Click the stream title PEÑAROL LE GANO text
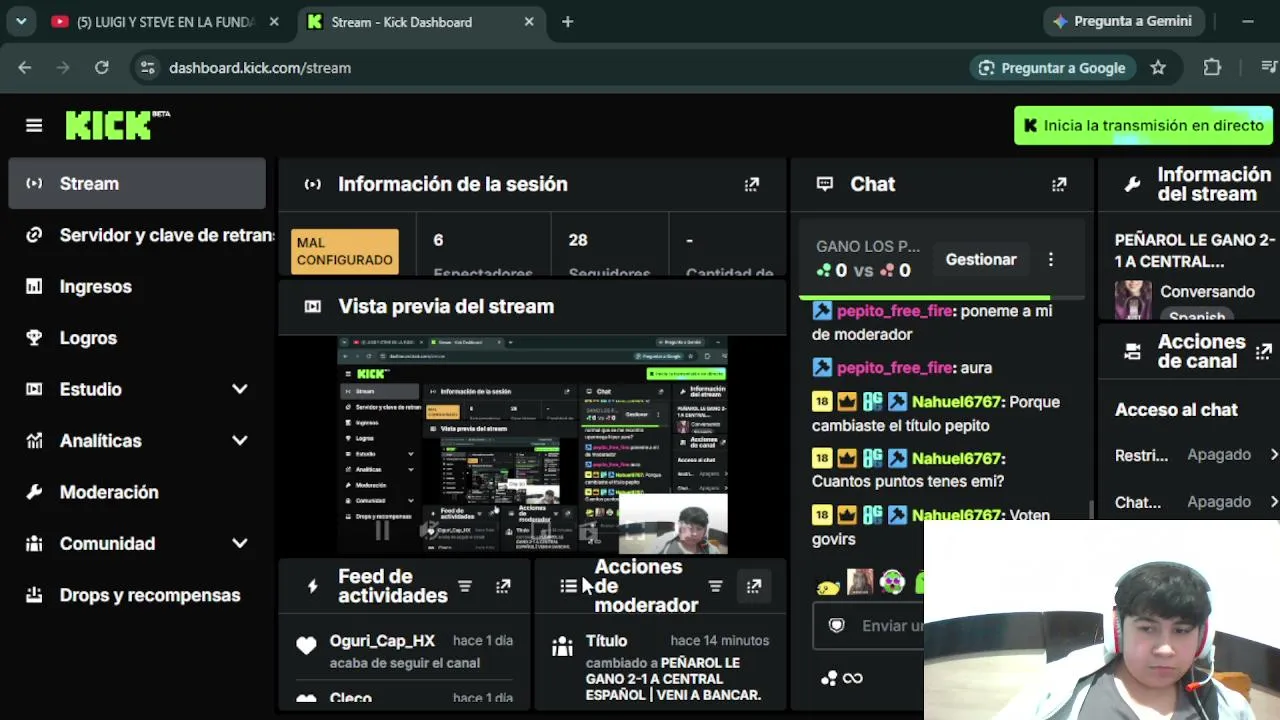This screenshot has width=1280, height=720. point(1195,251)
